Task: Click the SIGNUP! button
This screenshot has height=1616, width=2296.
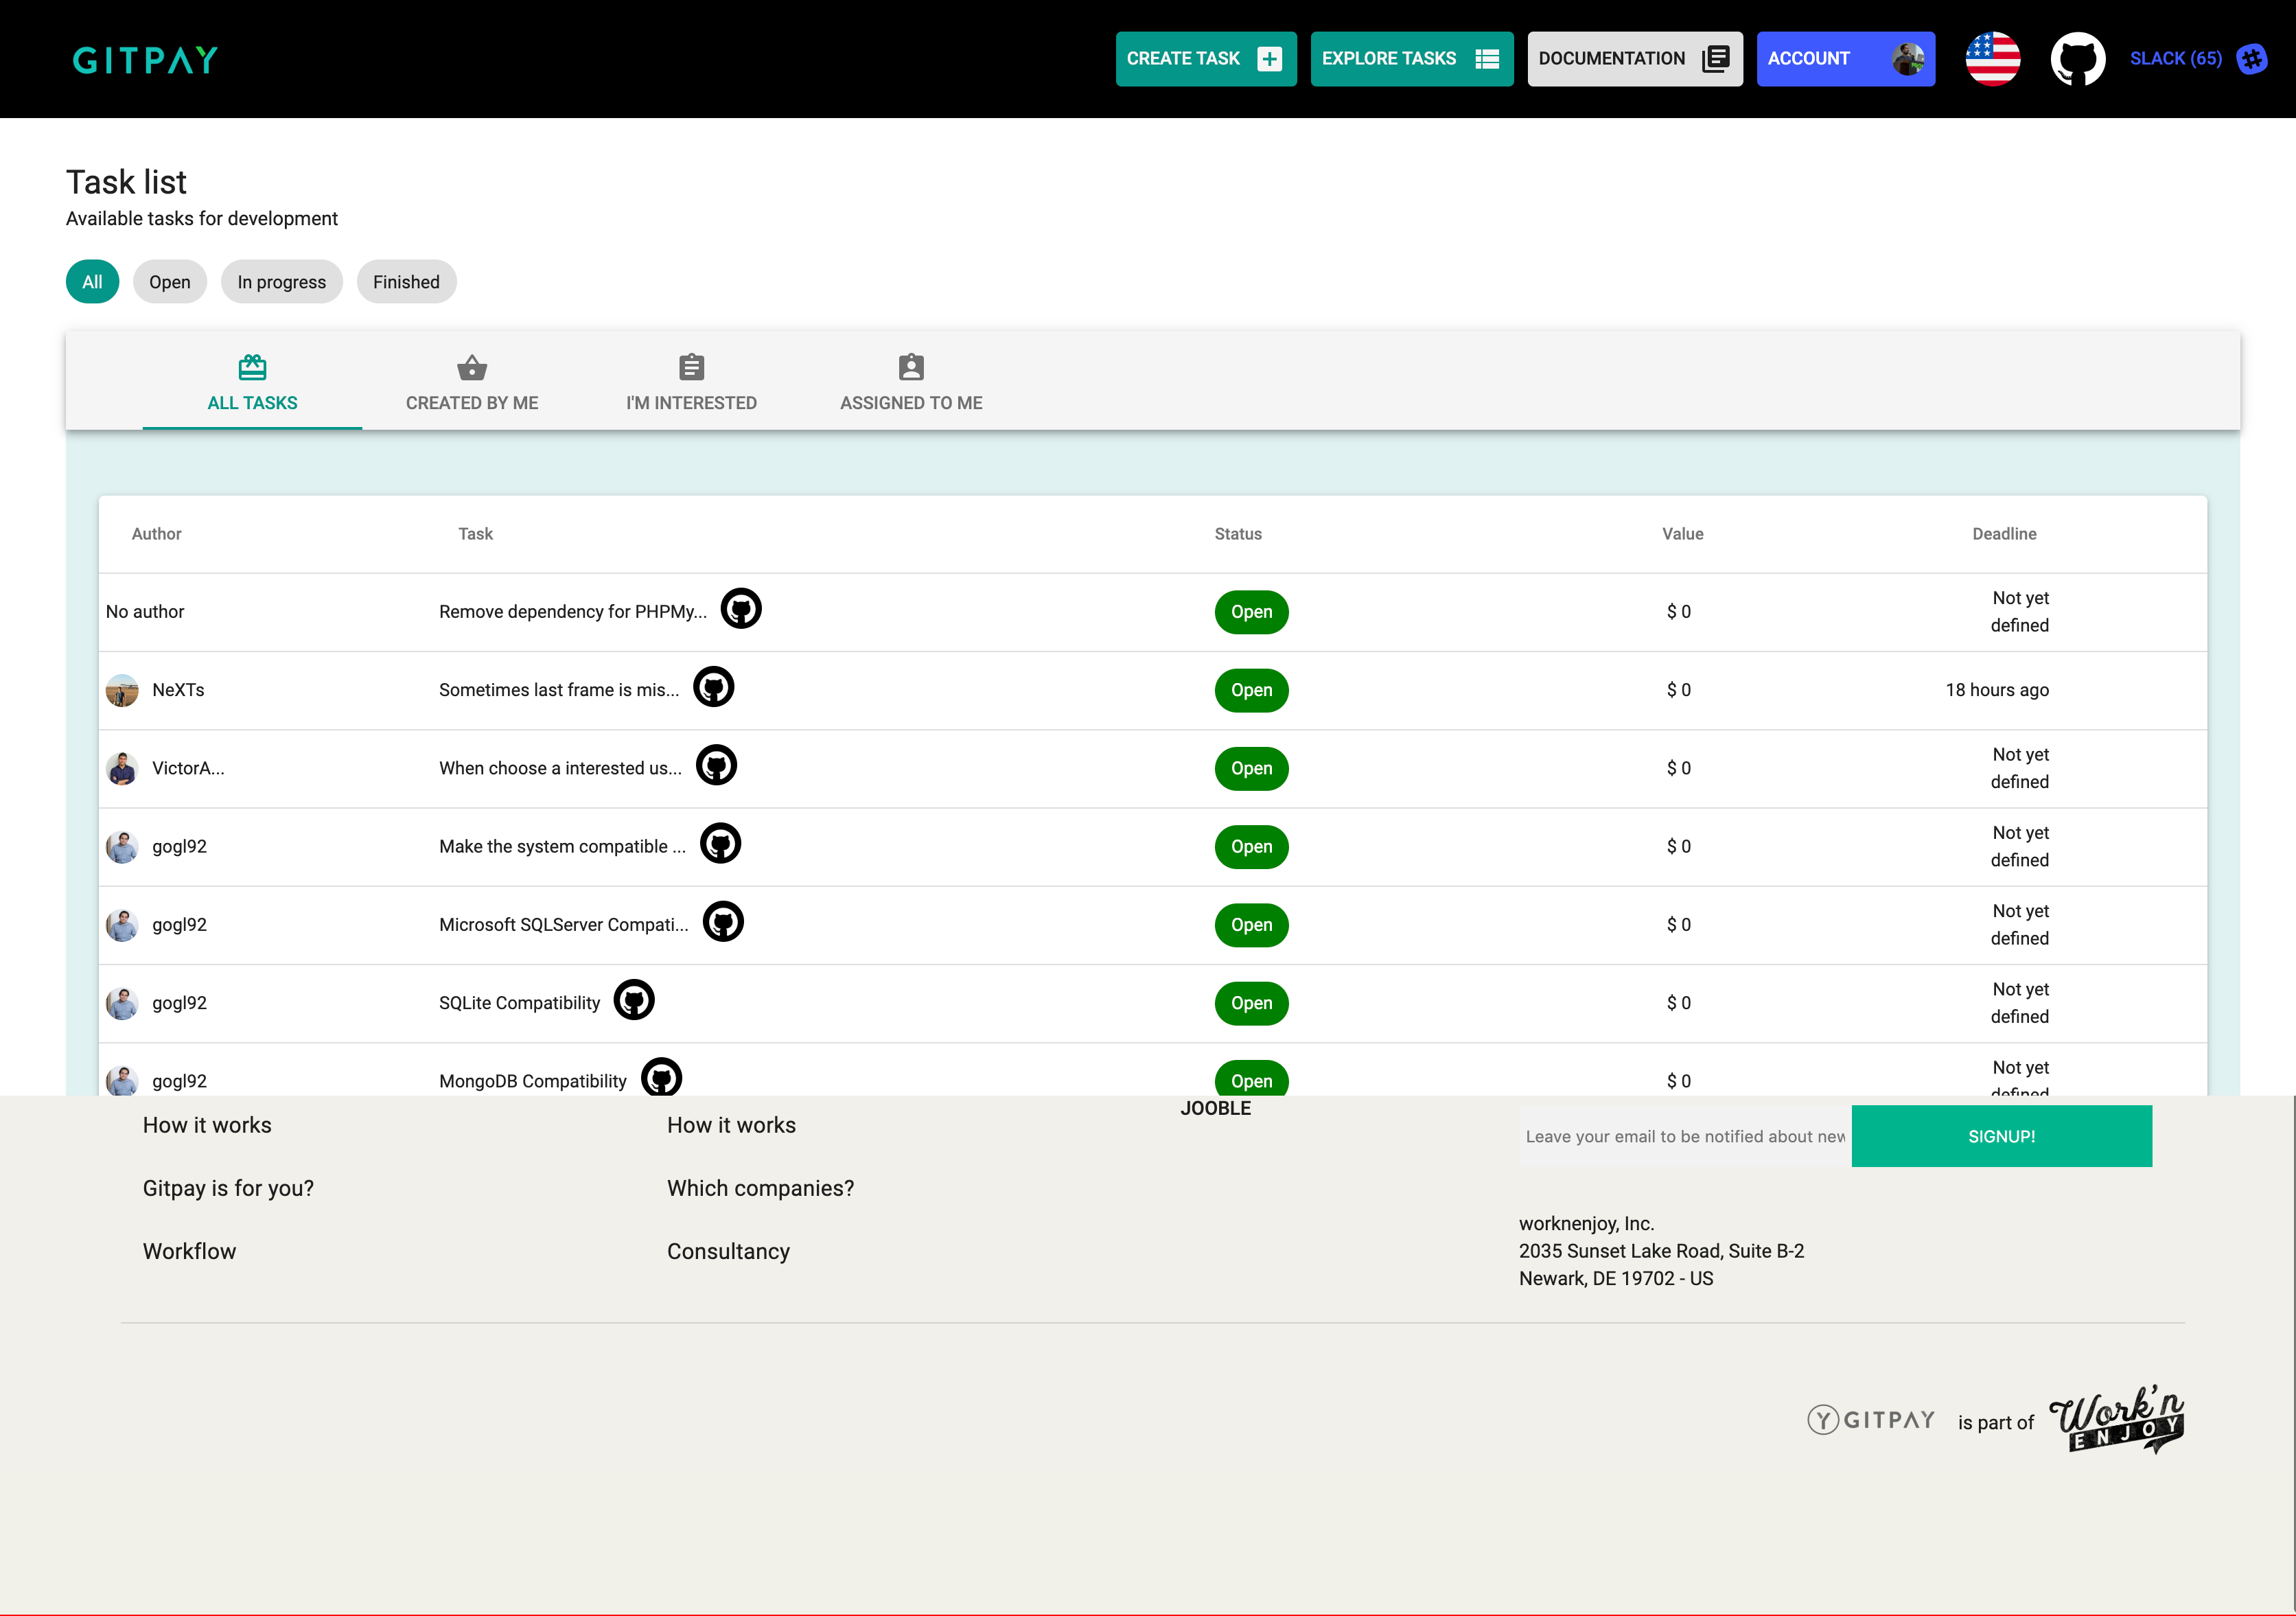Action: 2002,1136
